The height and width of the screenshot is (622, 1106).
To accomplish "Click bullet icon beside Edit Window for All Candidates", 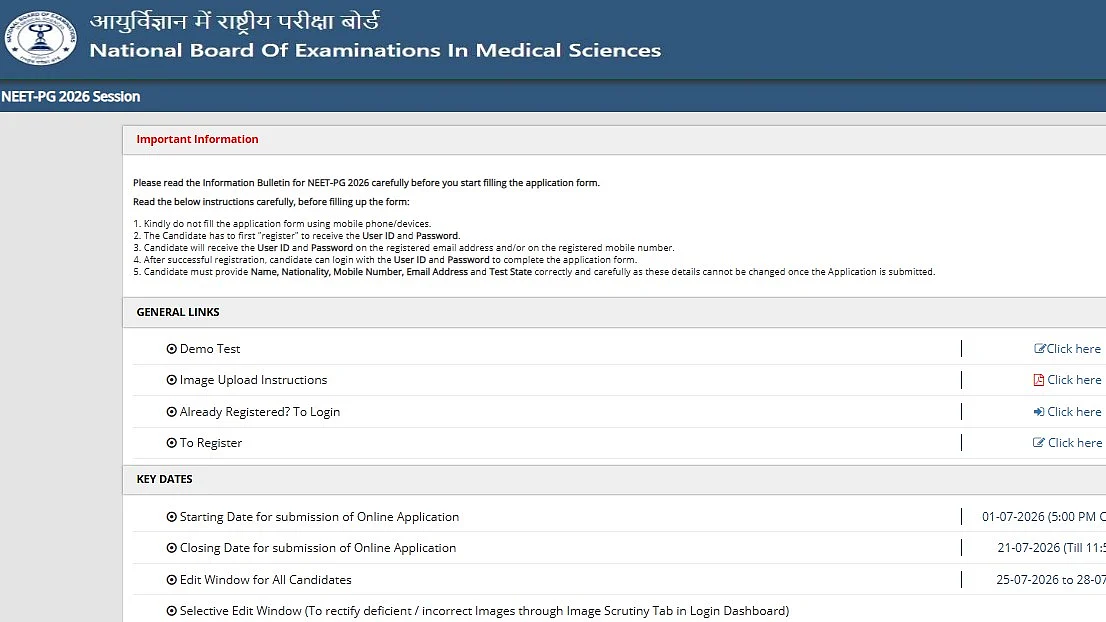I will [x=171, y=580].
